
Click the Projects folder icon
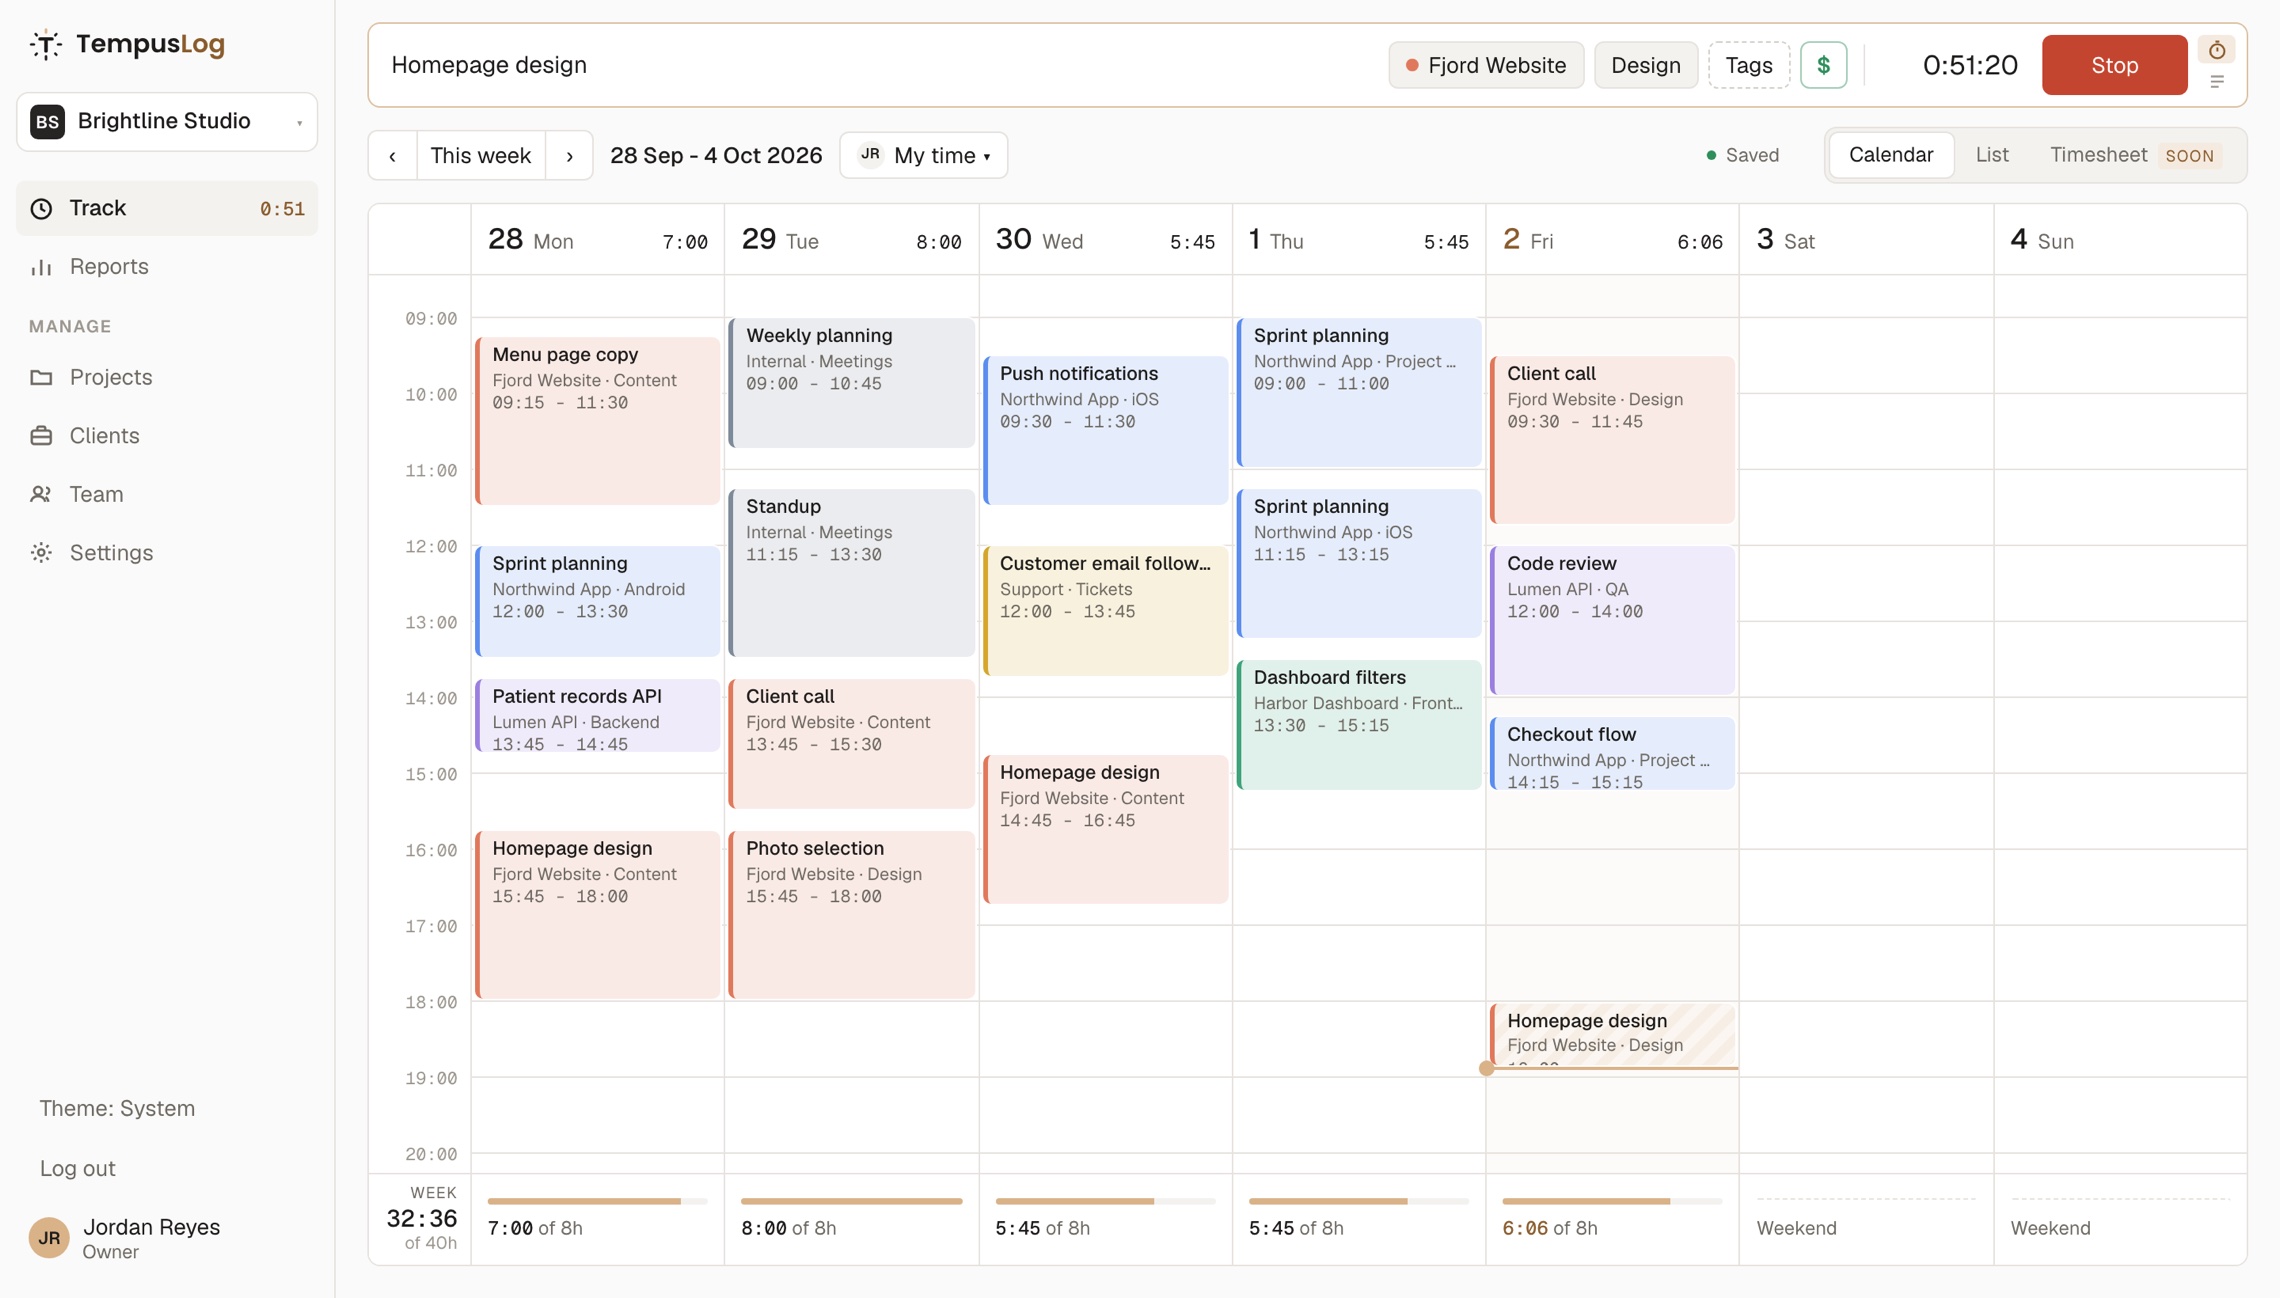(41, 377)
